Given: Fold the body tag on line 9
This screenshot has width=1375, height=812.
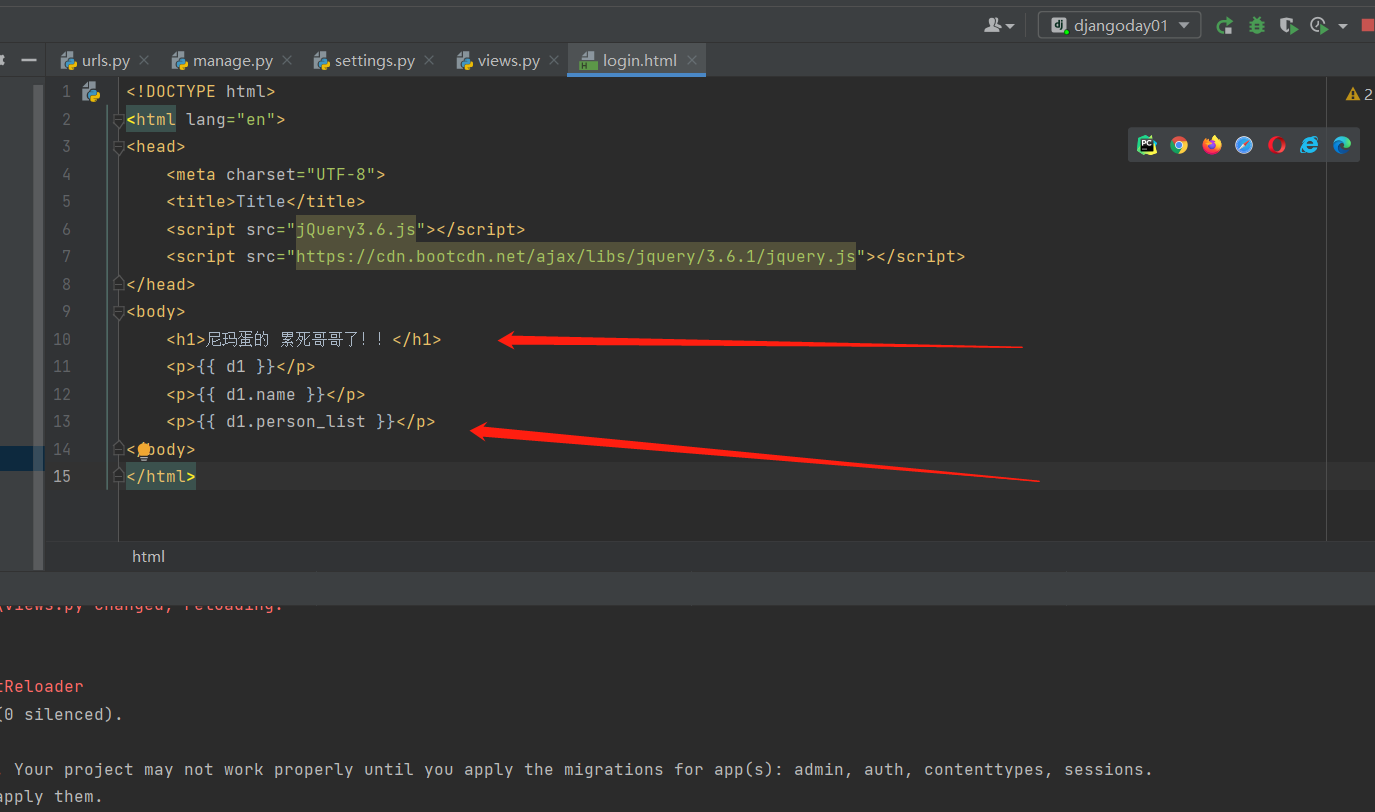Looking at the screenshot, I should [x=119, y=312].
